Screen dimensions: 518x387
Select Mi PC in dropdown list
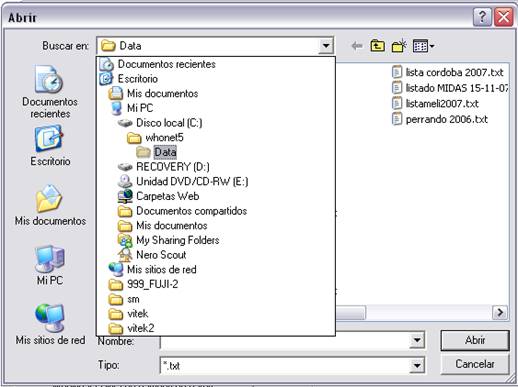(x=132, y=108)
